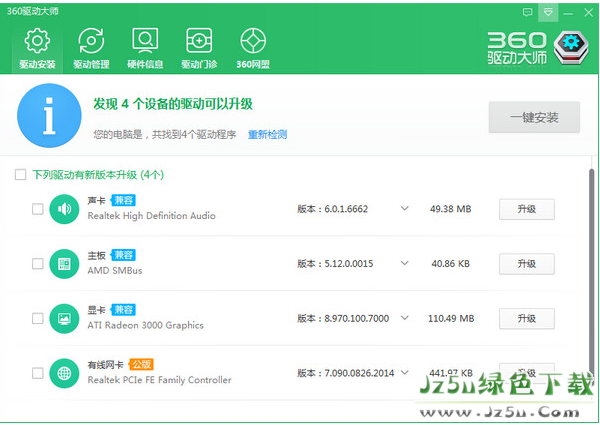Check the 声卡 Realtek audio driver checkbox

tap(38, 209)
